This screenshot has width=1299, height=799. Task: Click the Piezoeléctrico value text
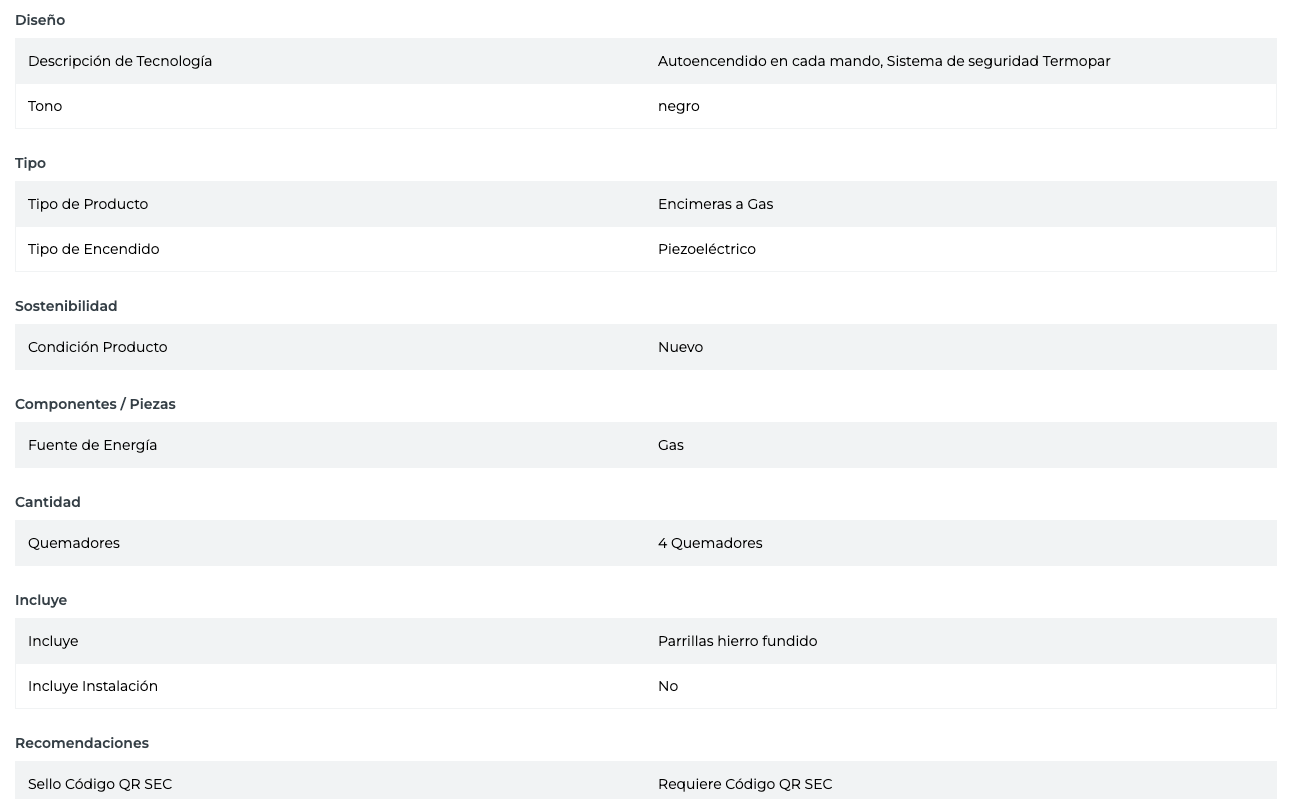(706, 249)
